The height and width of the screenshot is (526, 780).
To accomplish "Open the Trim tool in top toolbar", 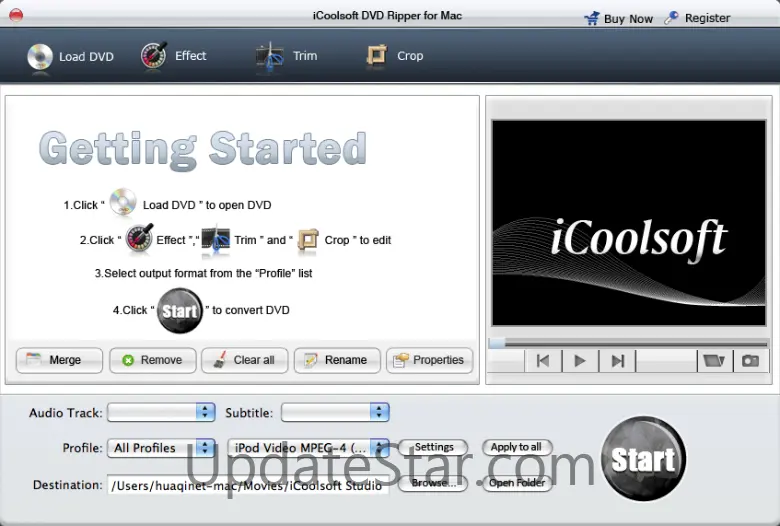I will coord(286,56).
